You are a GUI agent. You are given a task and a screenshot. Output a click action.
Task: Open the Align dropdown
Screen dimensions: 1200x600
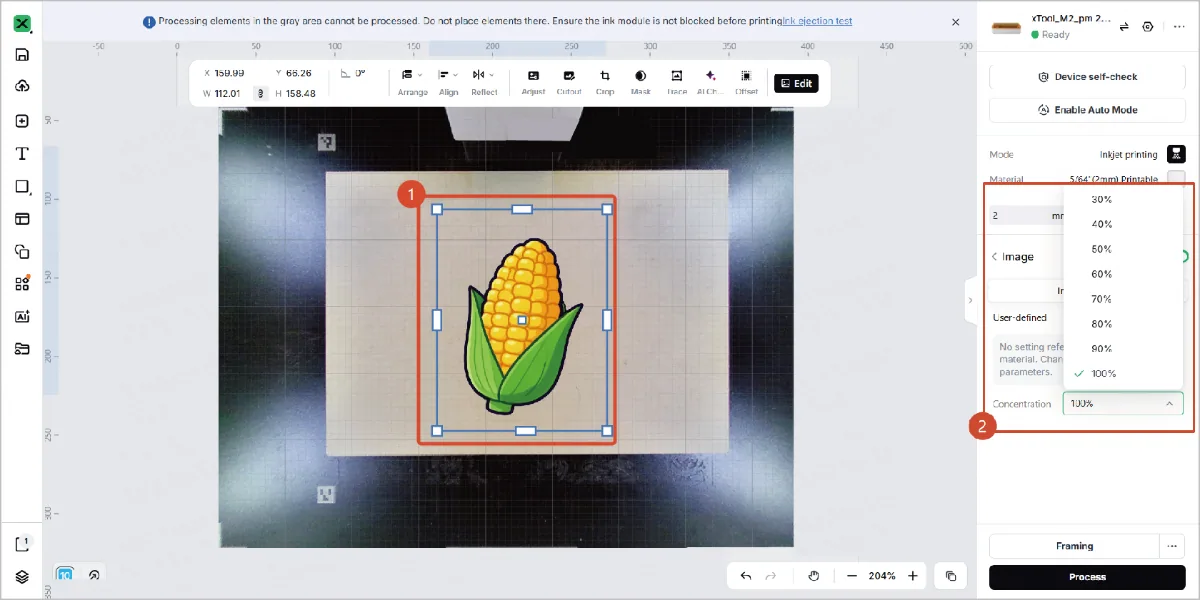tap(449, 81)
